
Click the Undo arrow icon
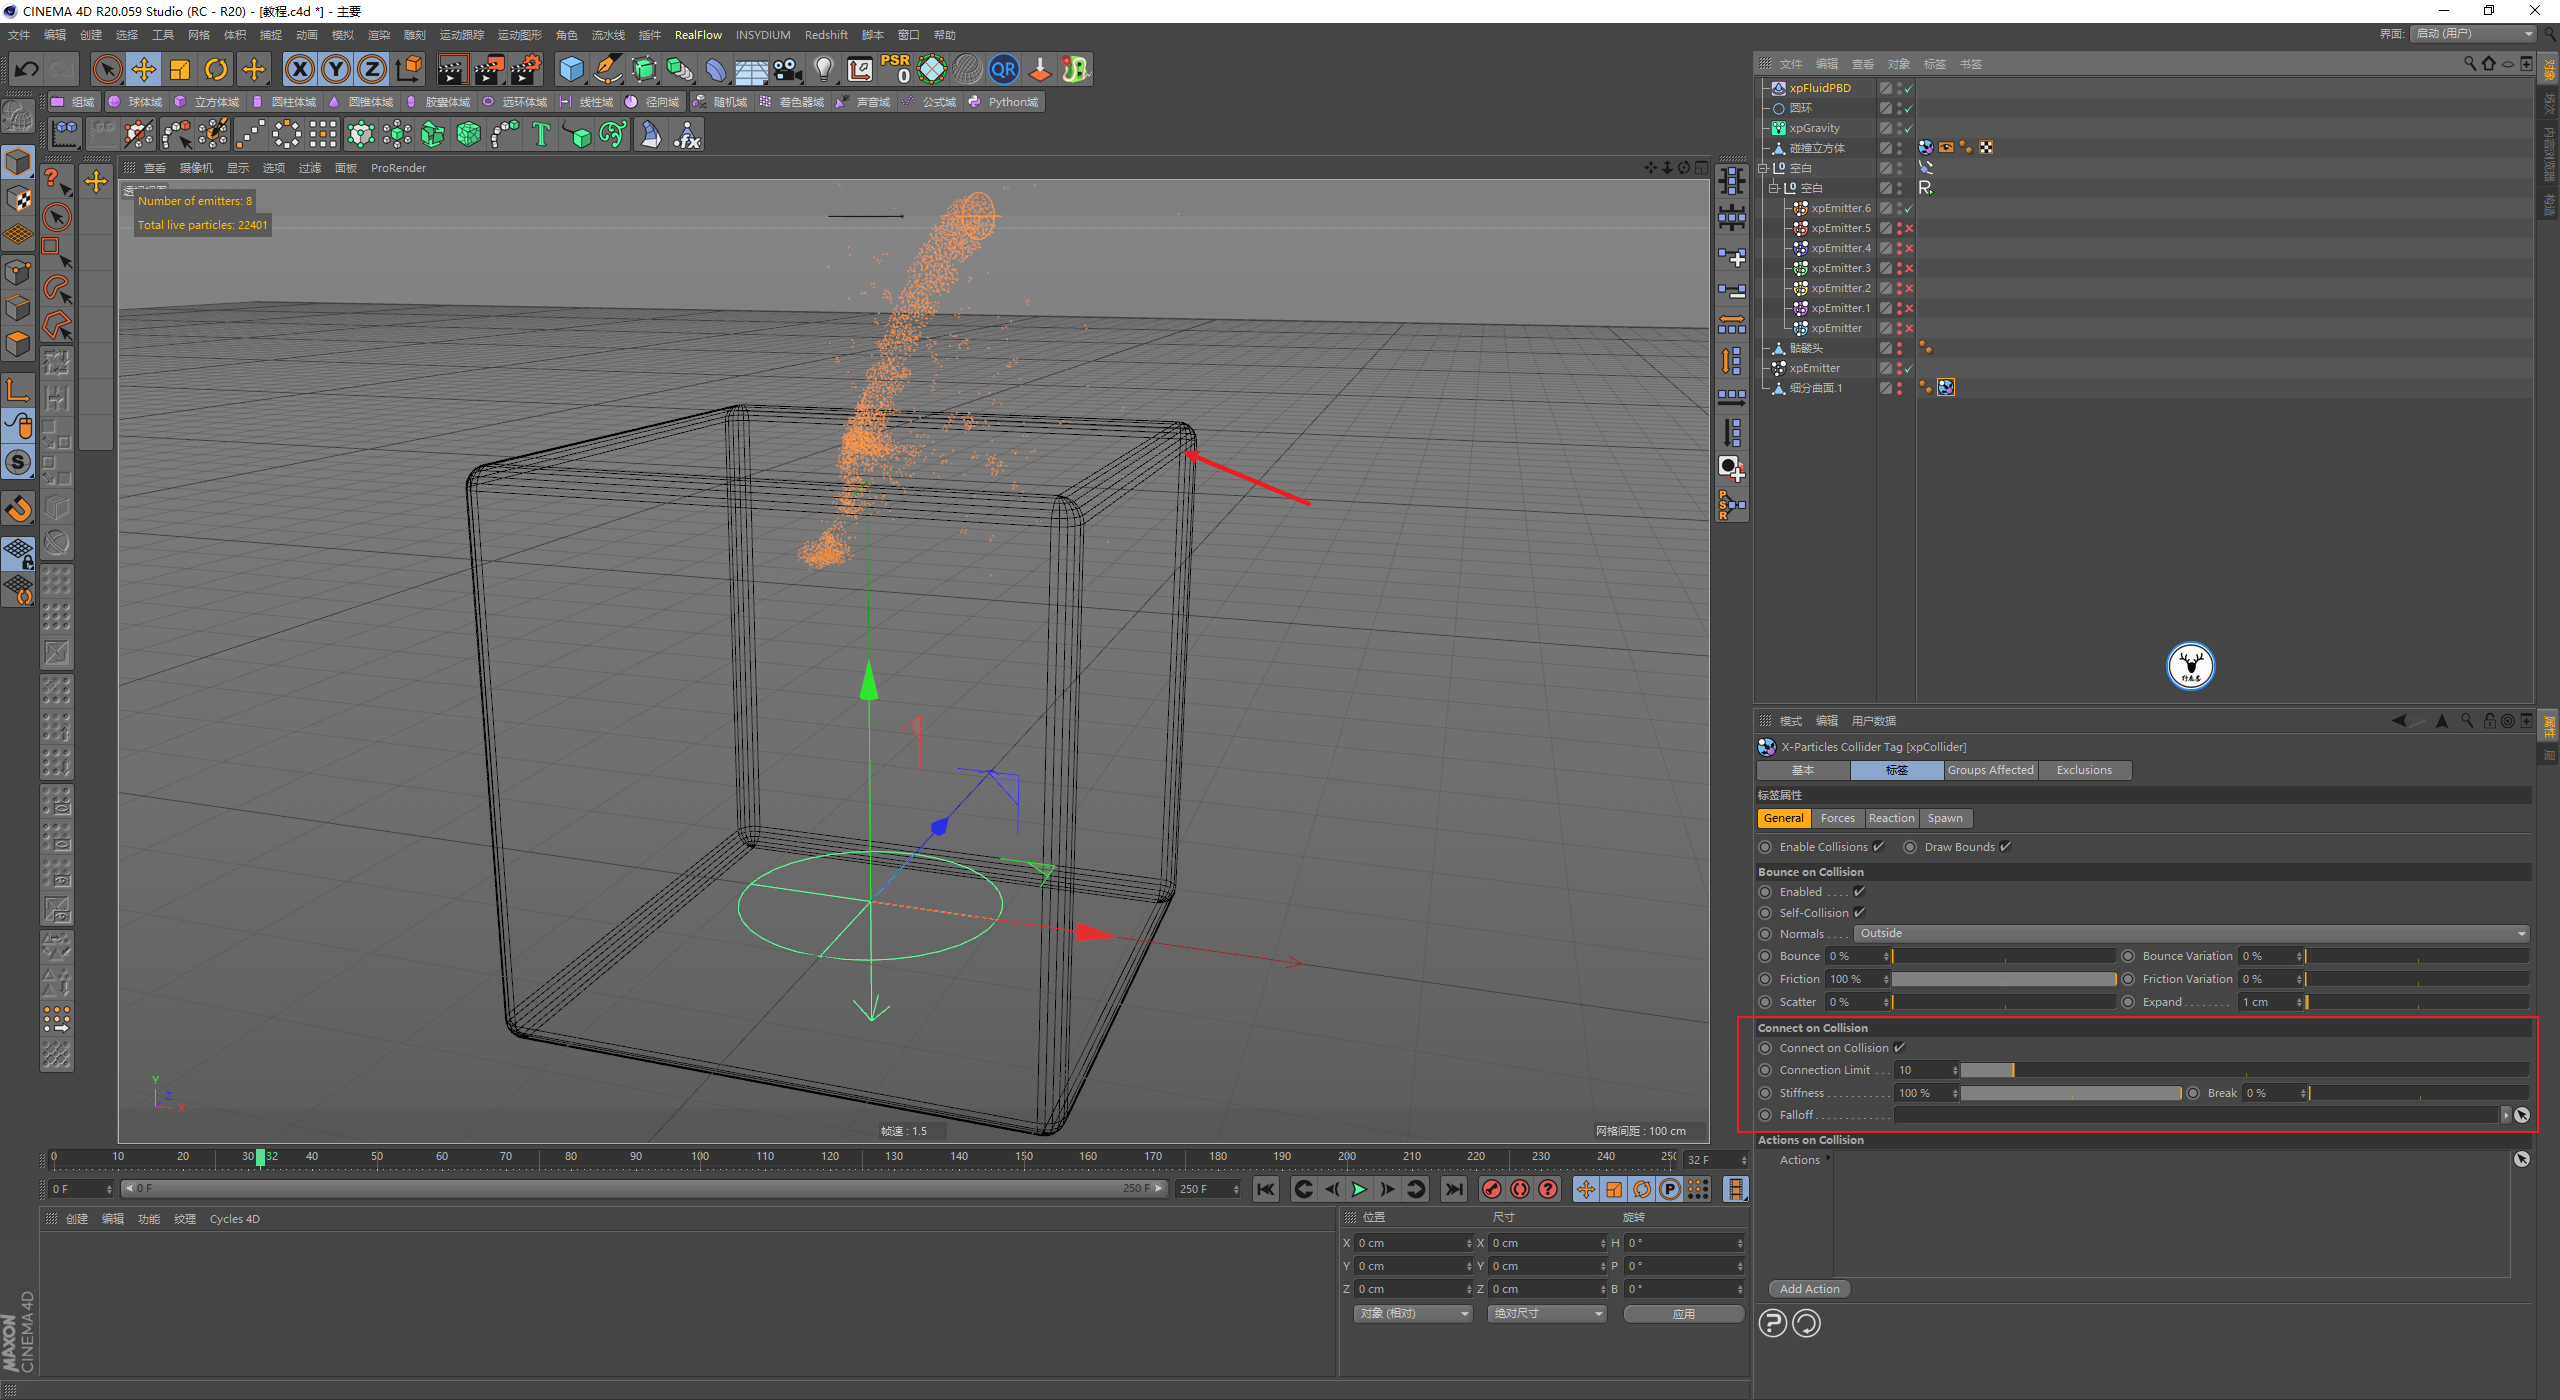tap(27, 69)
